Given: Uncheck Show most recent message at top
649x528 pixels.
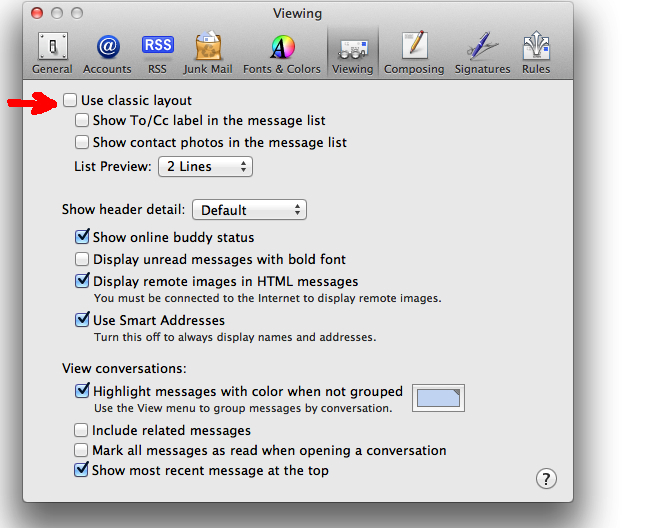Looking at the screenshot, I should pyautogui.click(x=81, y=470).
